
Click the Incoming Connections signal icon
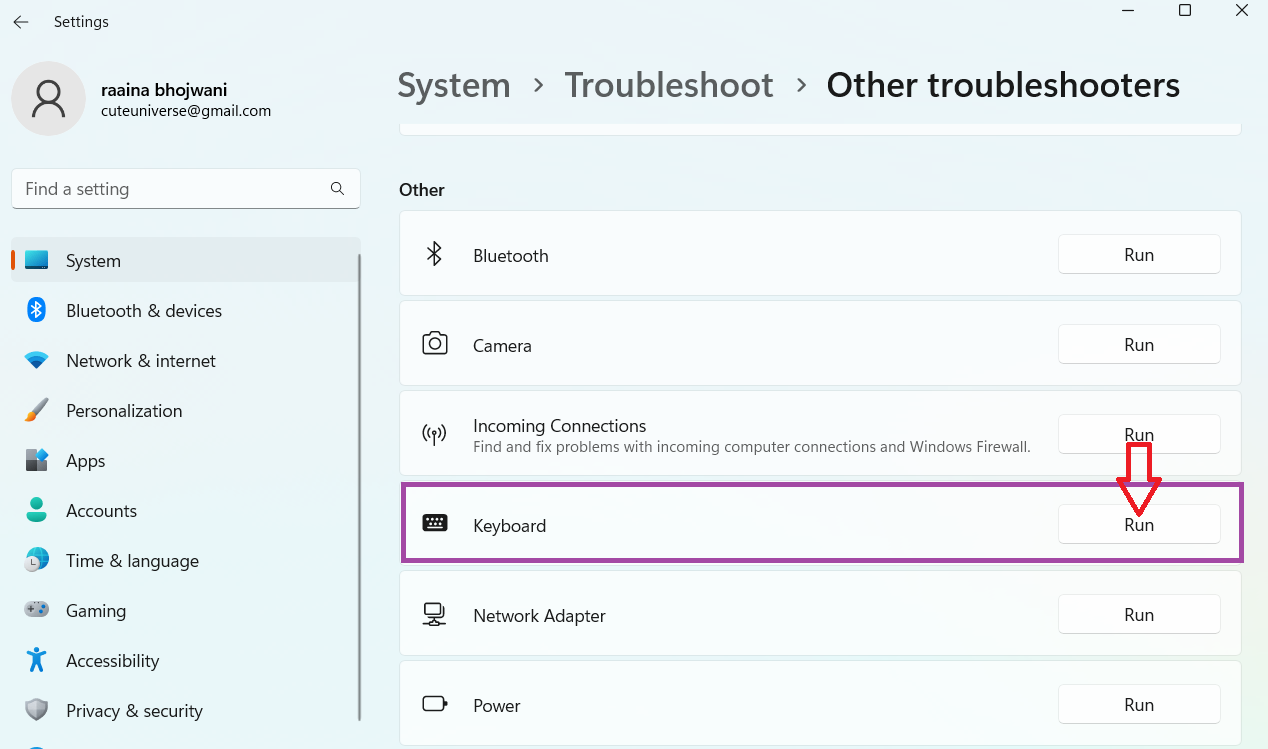click(435, 433)
